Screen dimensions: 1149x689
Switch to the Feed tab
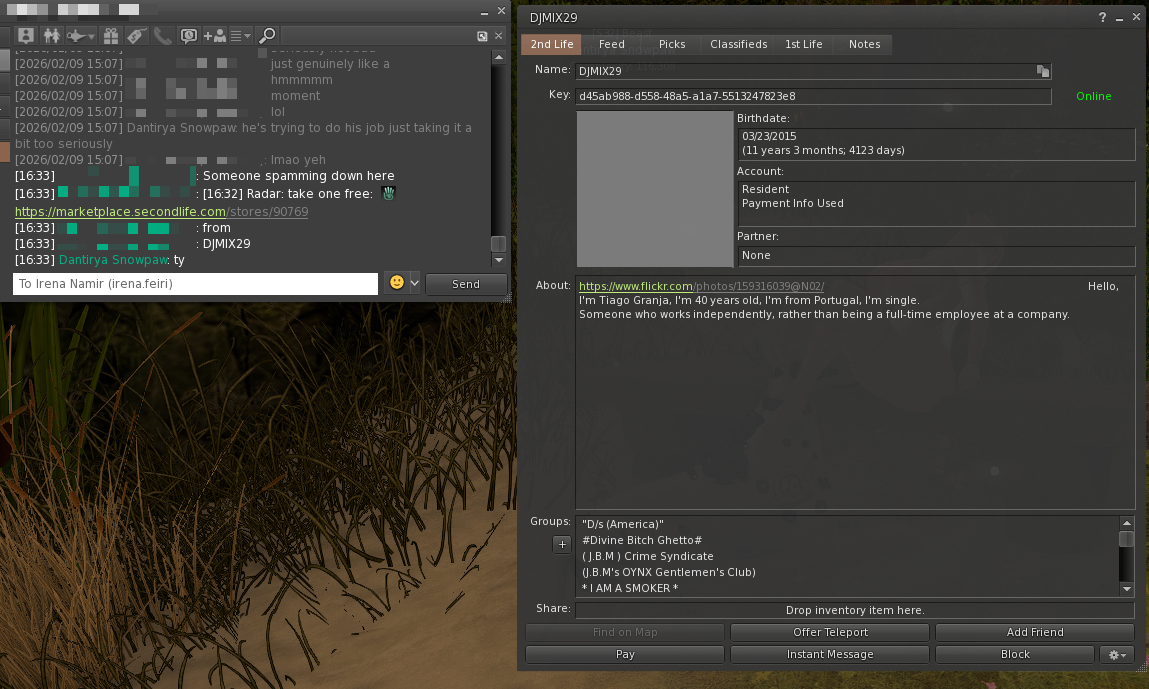click(x=612, y=44)
